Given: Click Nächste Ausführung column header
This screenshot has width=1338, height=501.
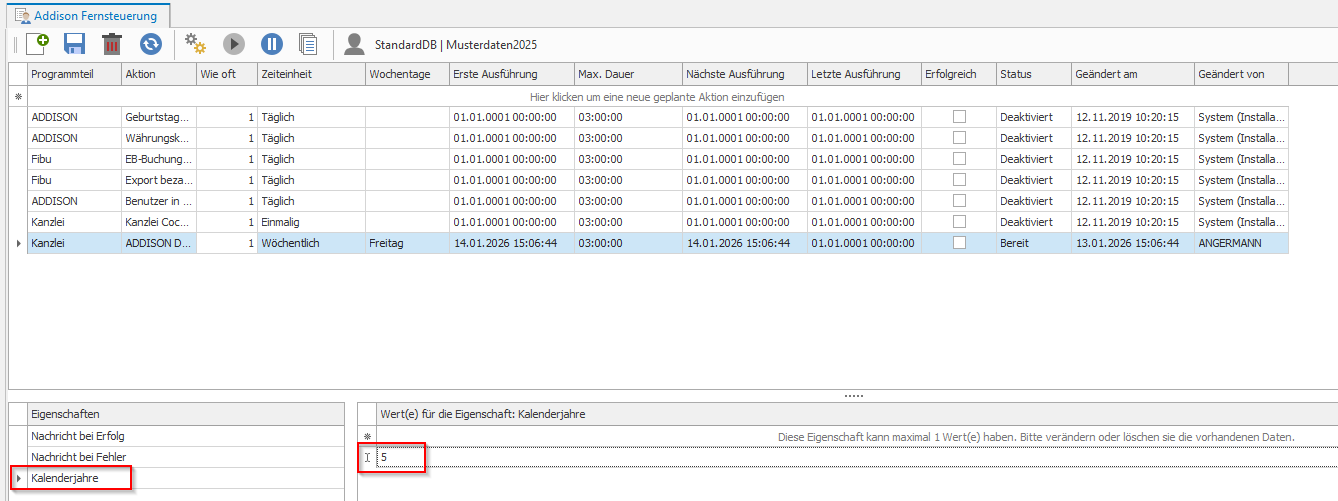Looking at the screenshot, I should pyautogui.click(x=744, y=74).
